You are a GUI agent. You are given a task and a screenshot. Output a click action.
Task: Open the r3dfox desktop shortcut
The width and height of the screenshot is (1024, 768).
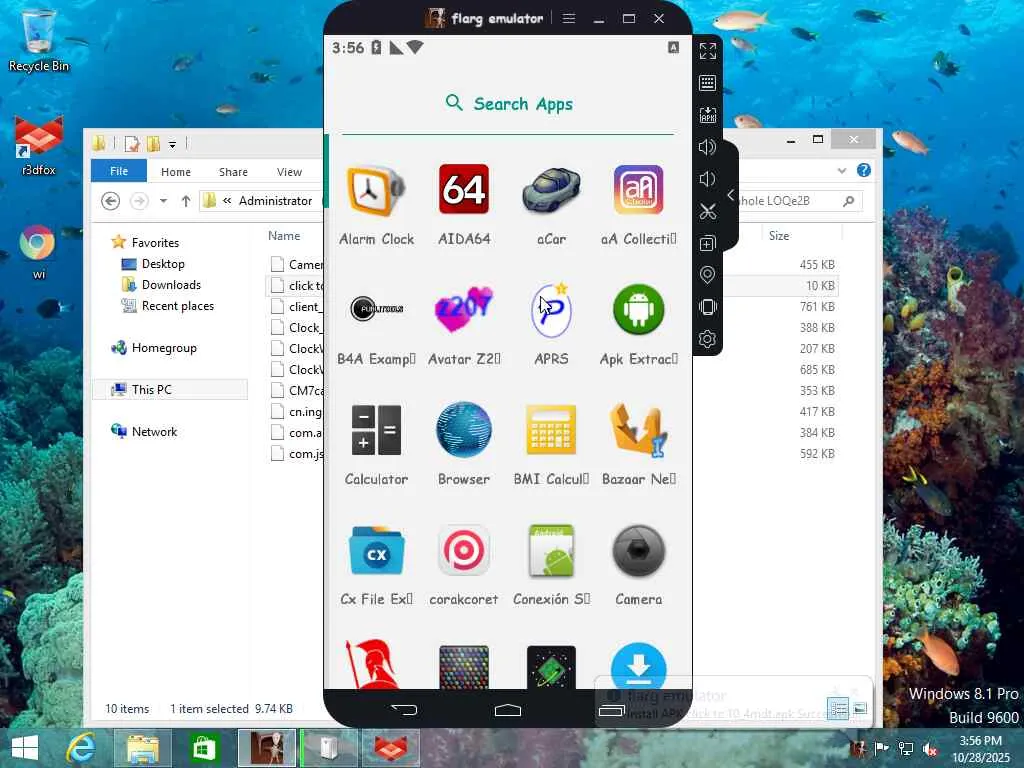click(39, 146)
